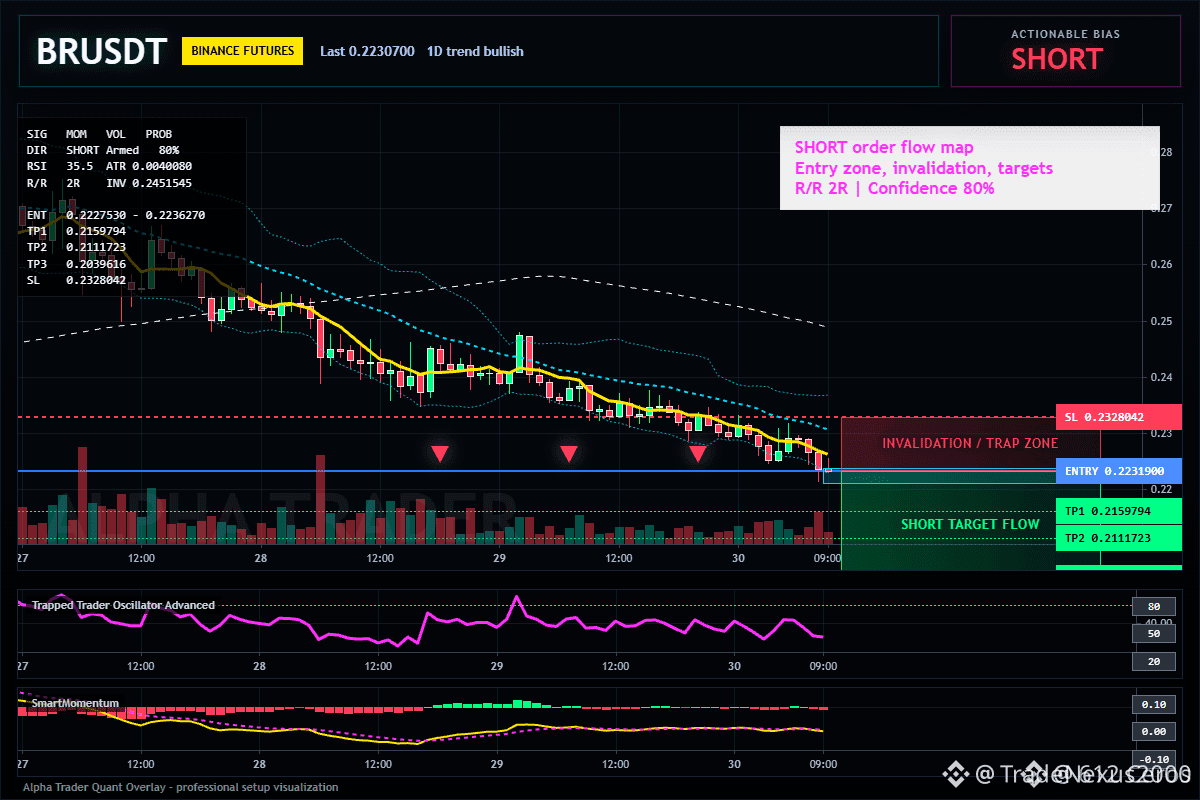Click the RSI 35.5 ATR 0.0040080 row

[109, 166]
